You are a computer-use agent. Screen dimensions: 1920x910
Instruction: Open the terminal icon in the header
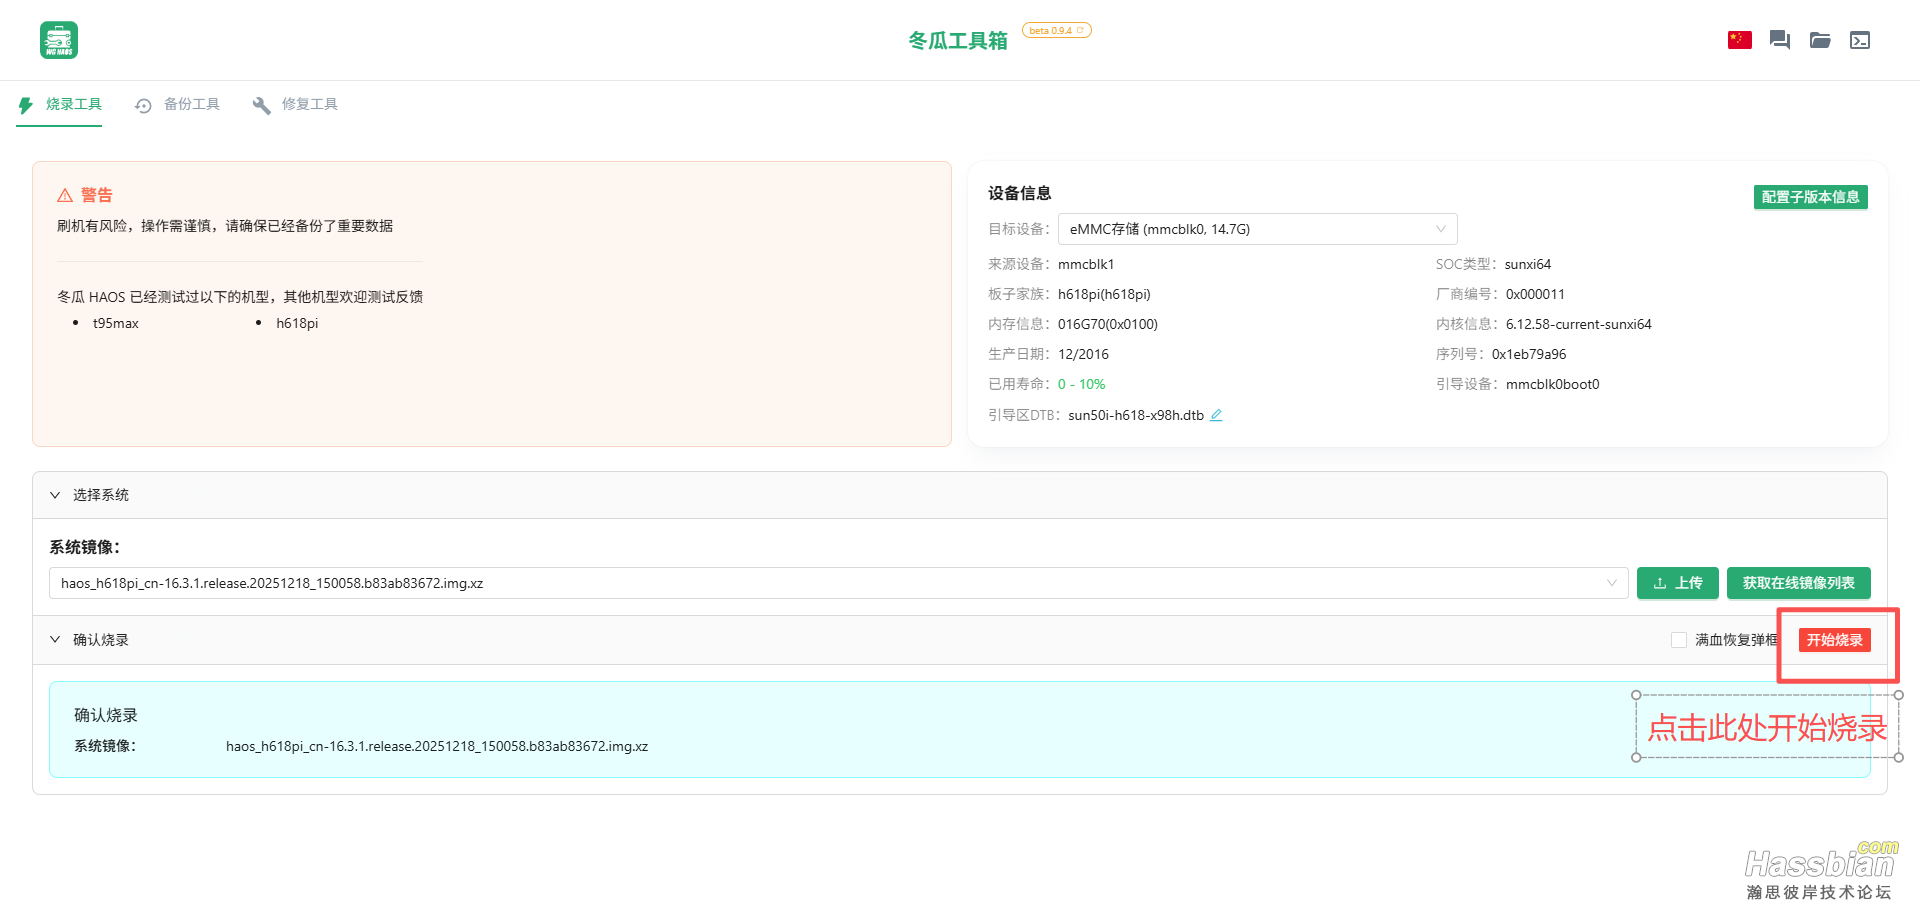pos(1860,40)
